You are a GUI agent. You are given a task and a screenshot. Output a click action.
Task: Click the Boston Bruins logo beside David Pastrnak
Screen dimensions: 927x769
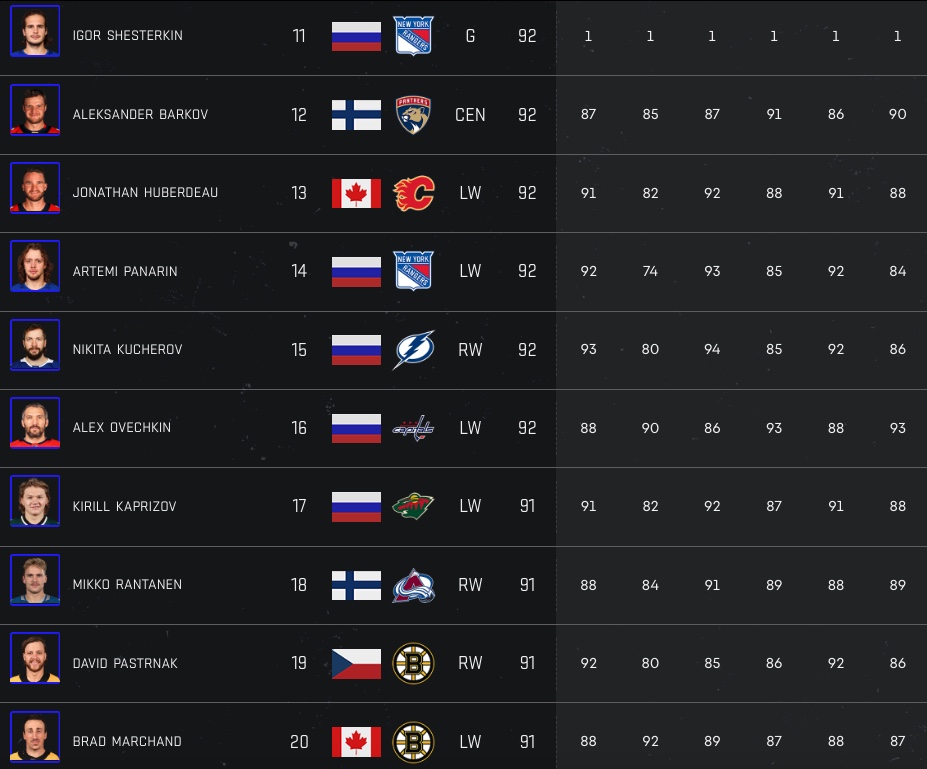[x=413, y=663]
